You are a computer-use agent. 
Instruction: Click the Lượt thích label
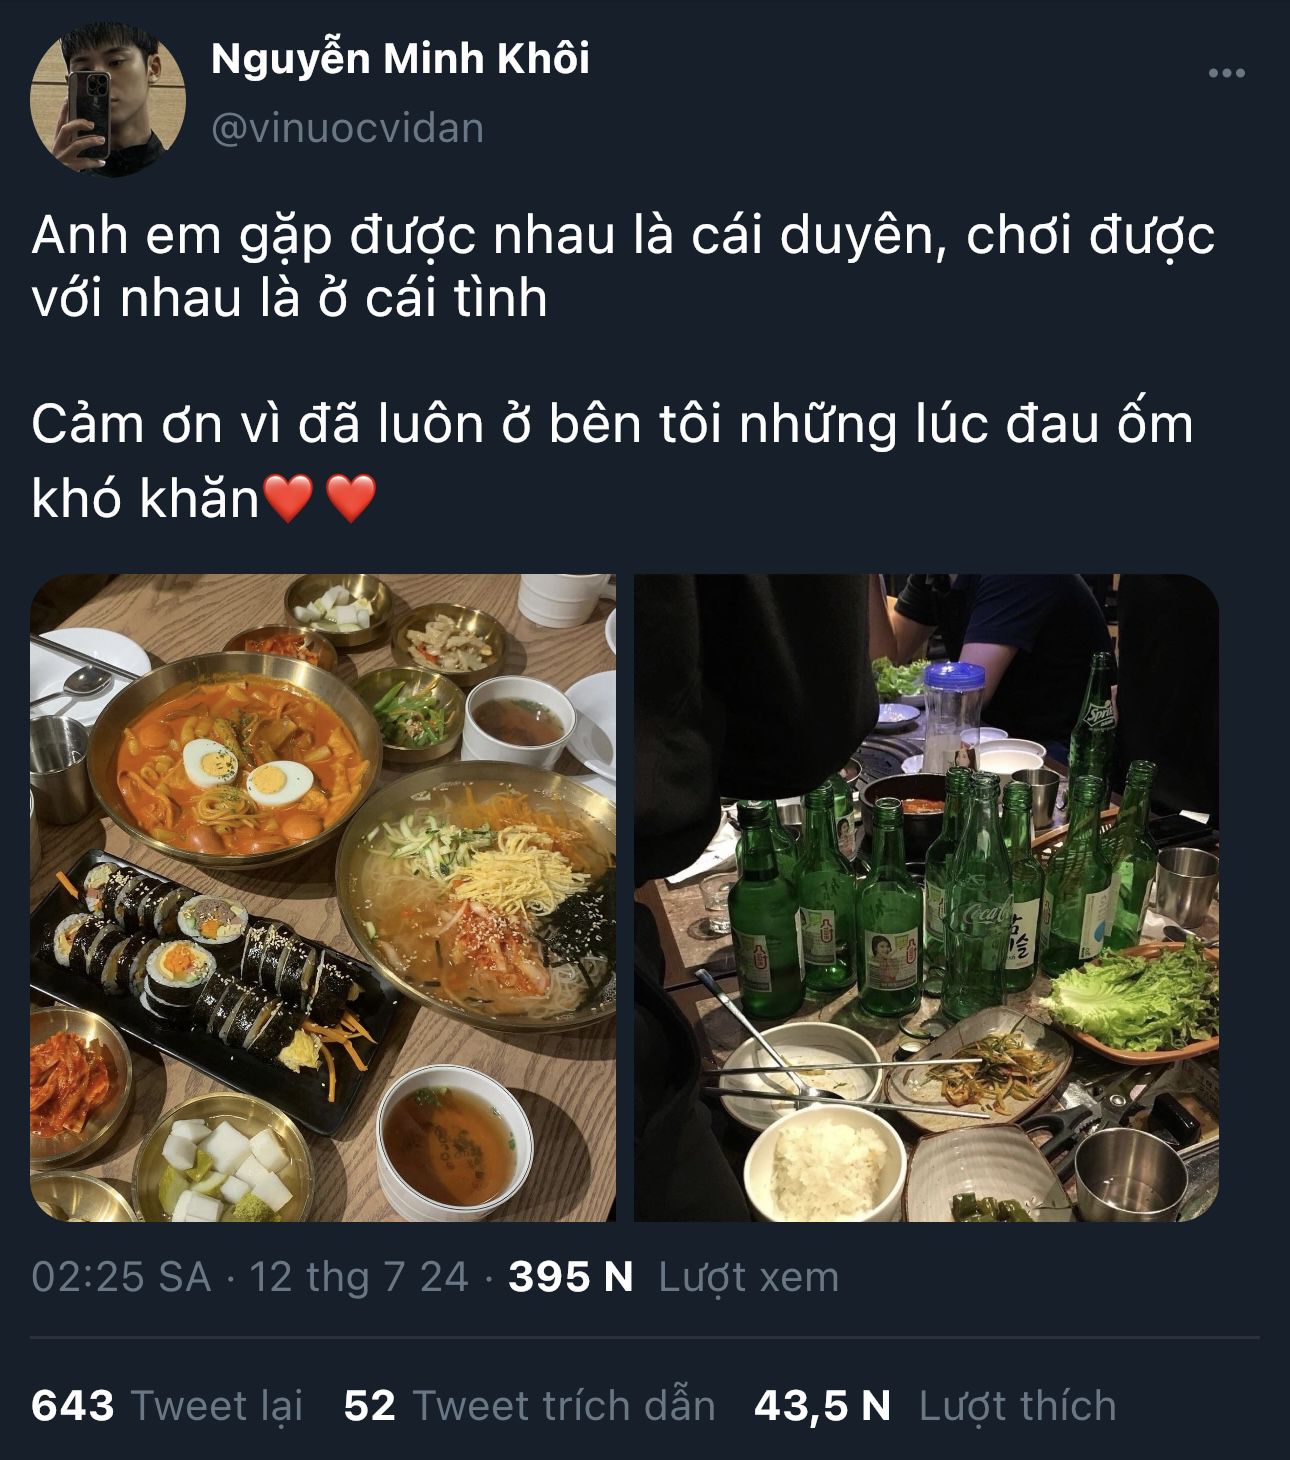tap(1017, 1405)
